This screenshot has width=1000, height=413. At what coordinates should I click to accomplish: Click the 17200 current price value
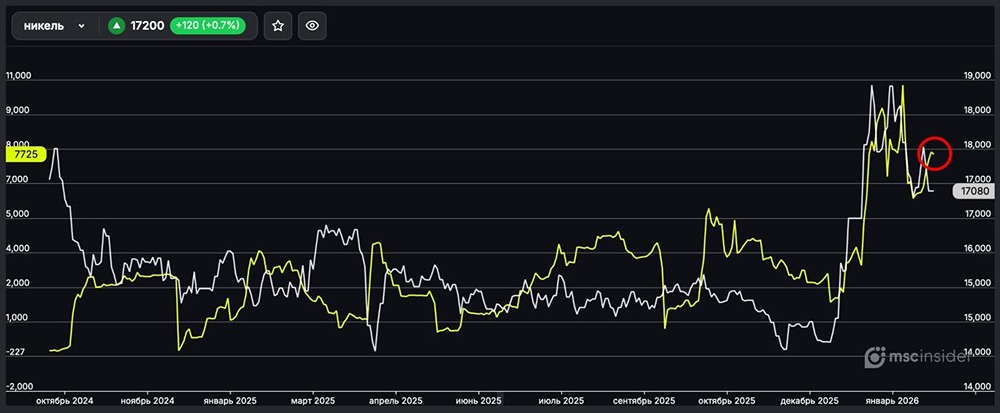(147, 26)
